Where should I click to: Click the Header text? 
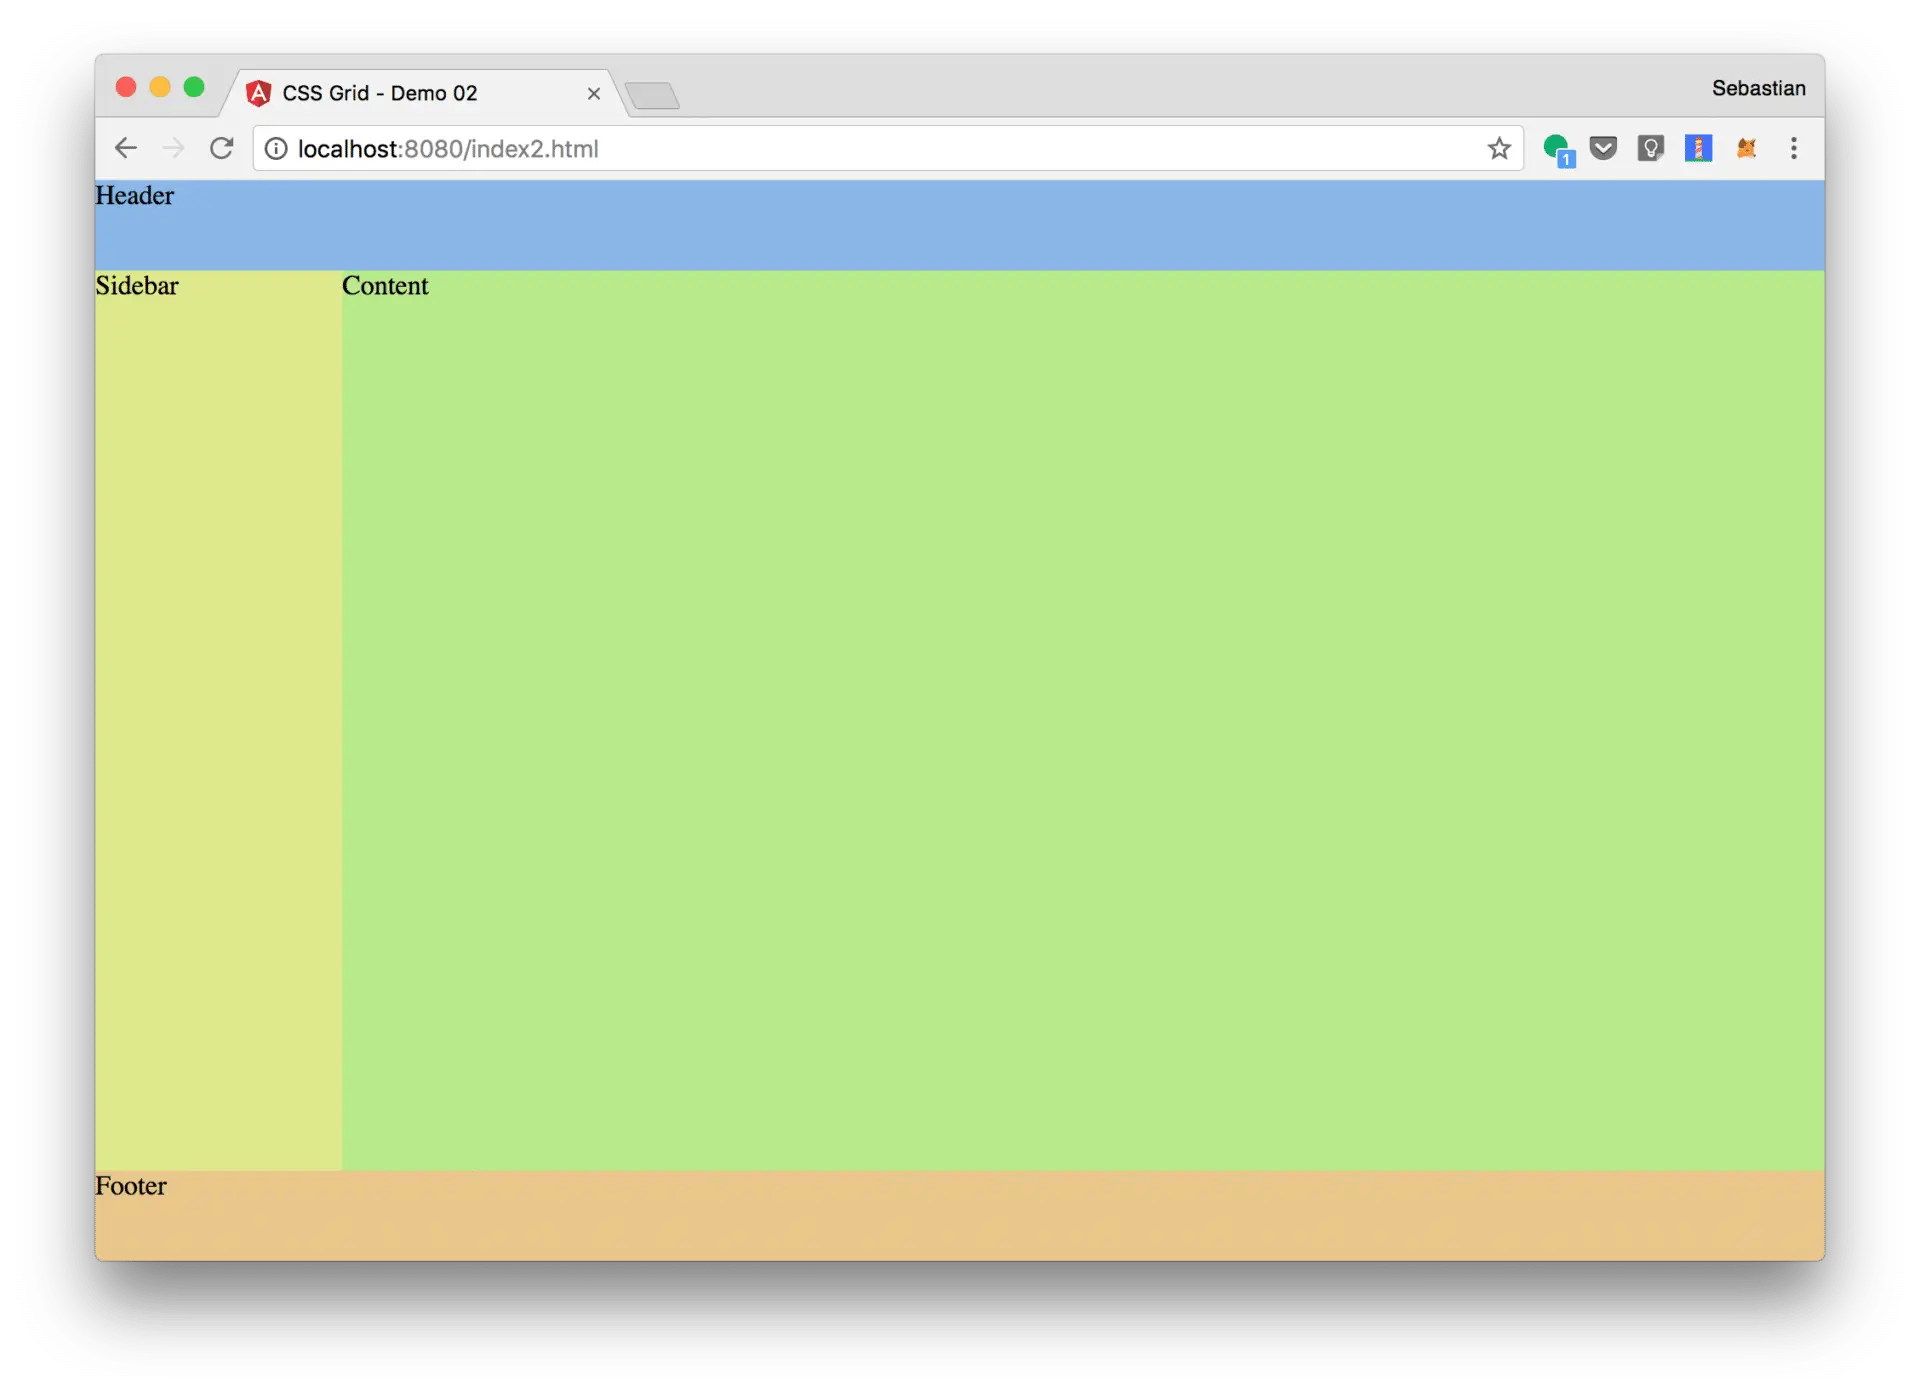135,196
